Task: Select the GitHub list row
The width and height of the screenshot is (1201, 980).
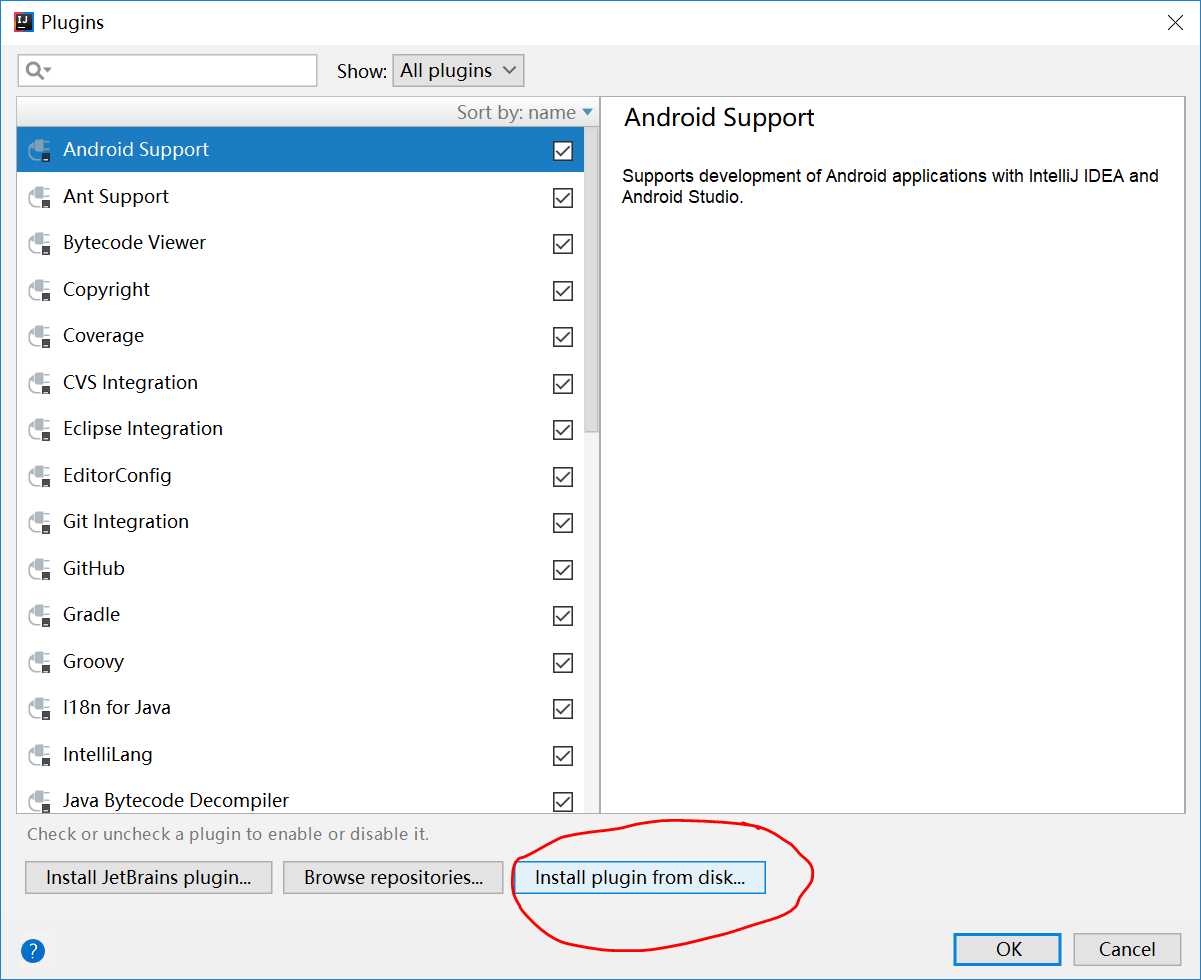Action: [300, 569]
